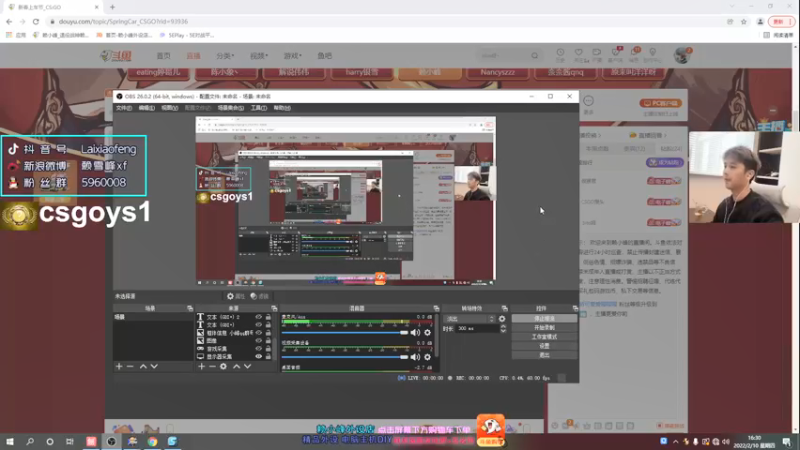This screenshot has width=800, height=450.
Task: Toggle visibility of the image source row
Action: (x=259, y=340)
